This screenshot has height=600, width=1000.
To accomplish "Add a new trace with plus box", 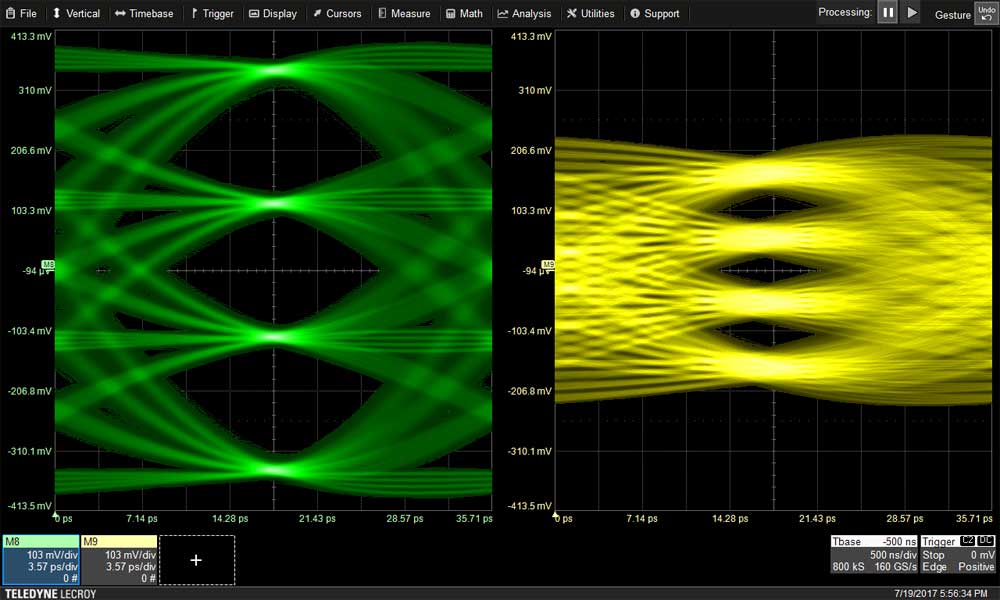I will pos(196,560).
